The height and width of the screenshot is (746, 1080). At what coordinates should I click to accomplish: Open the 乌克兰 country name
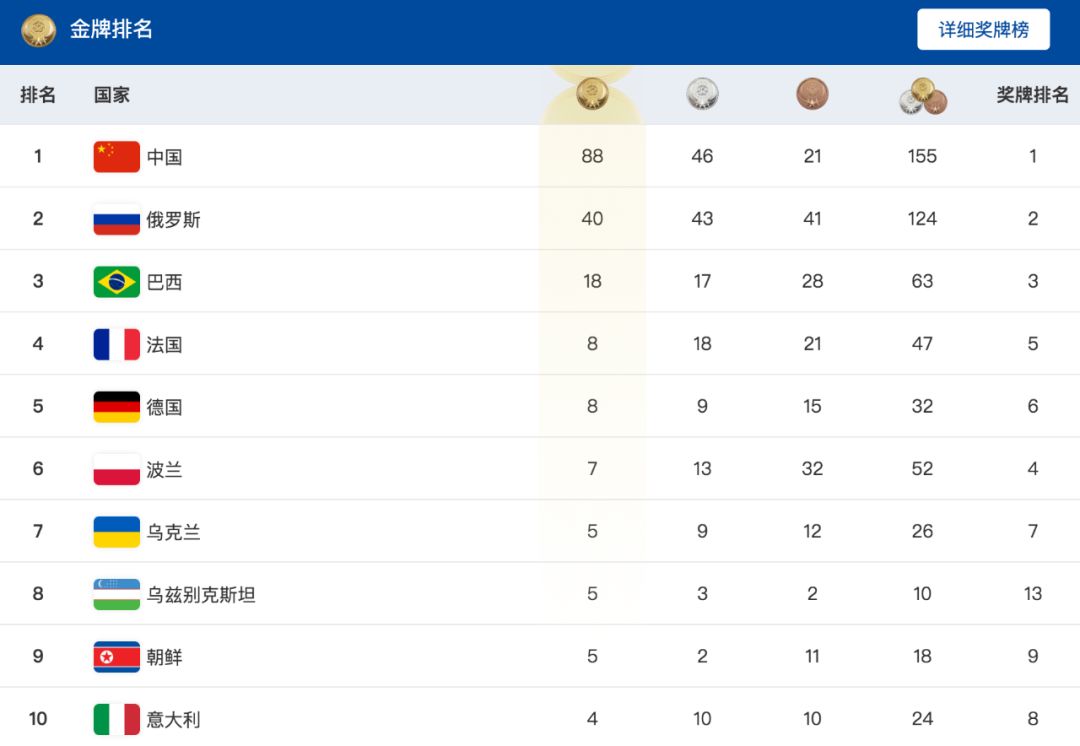point(174,532)
